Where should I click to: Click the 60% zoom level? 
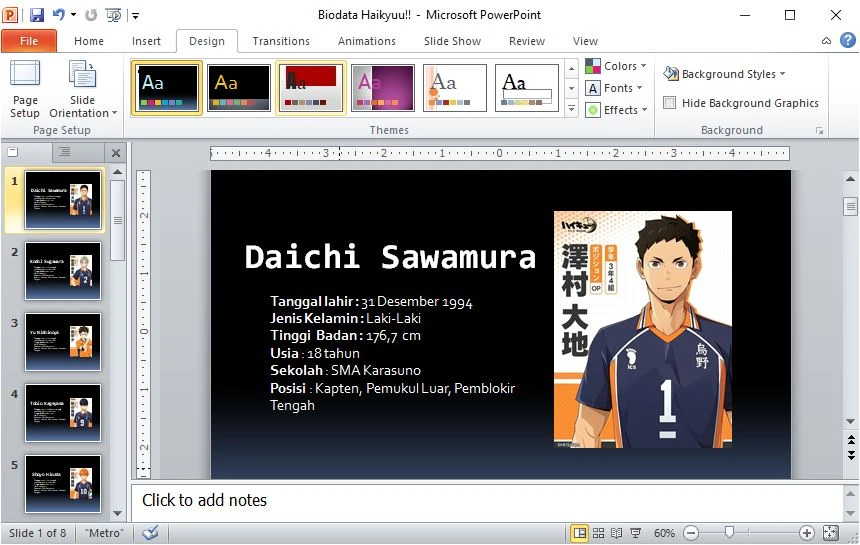[x=664, y=533]
